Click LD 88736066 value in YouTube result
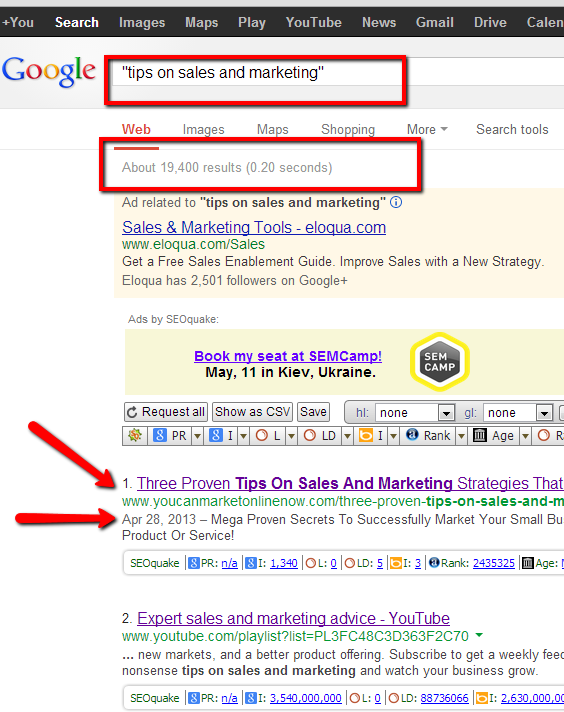The height and width of the screenshot is (712, 564). 445,698
